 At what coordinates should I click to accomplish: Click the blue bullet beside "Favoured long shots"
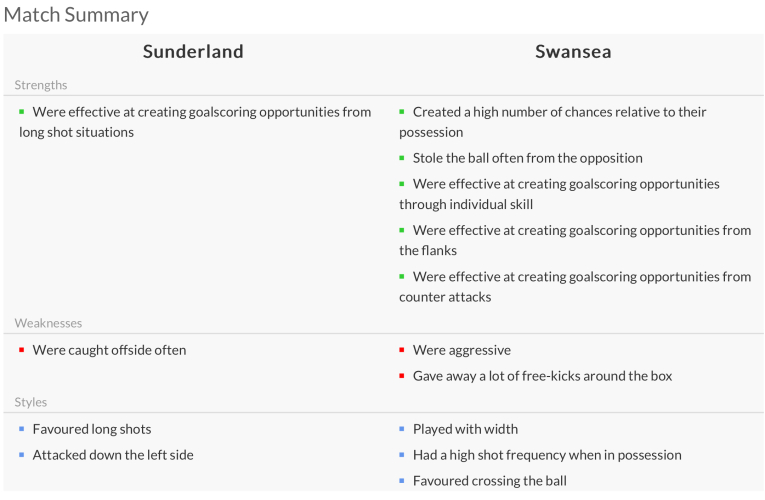(22, 429)
